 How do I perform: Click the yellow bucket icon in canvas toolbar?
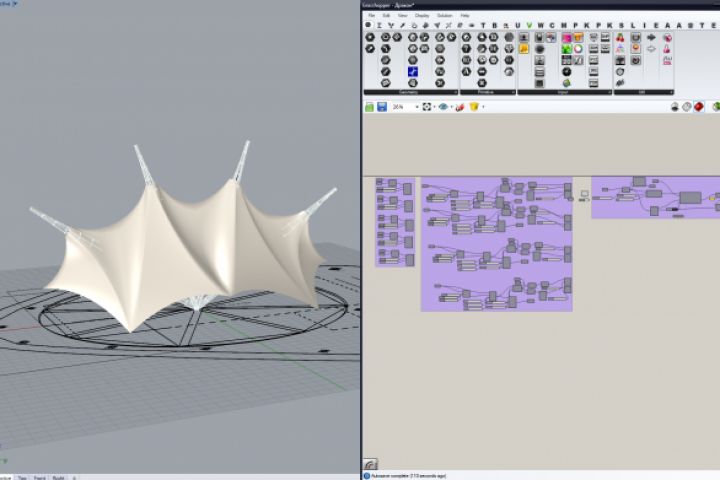474,107
